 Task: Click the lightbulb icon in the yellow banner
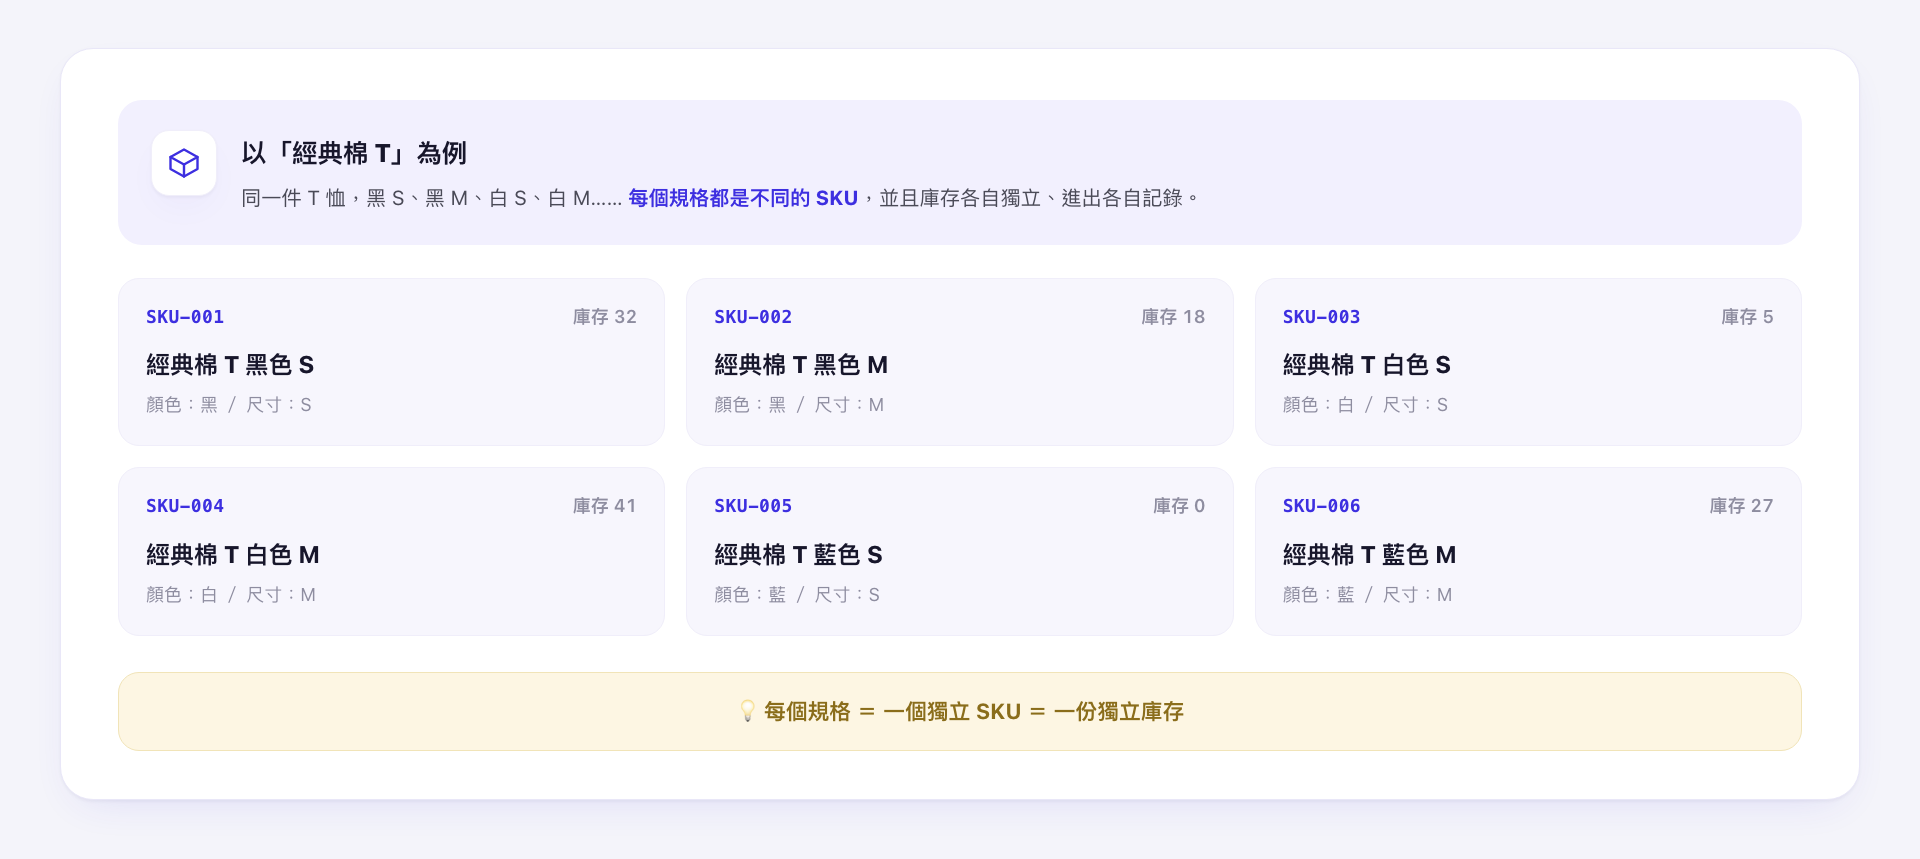[x=747, y=711]
